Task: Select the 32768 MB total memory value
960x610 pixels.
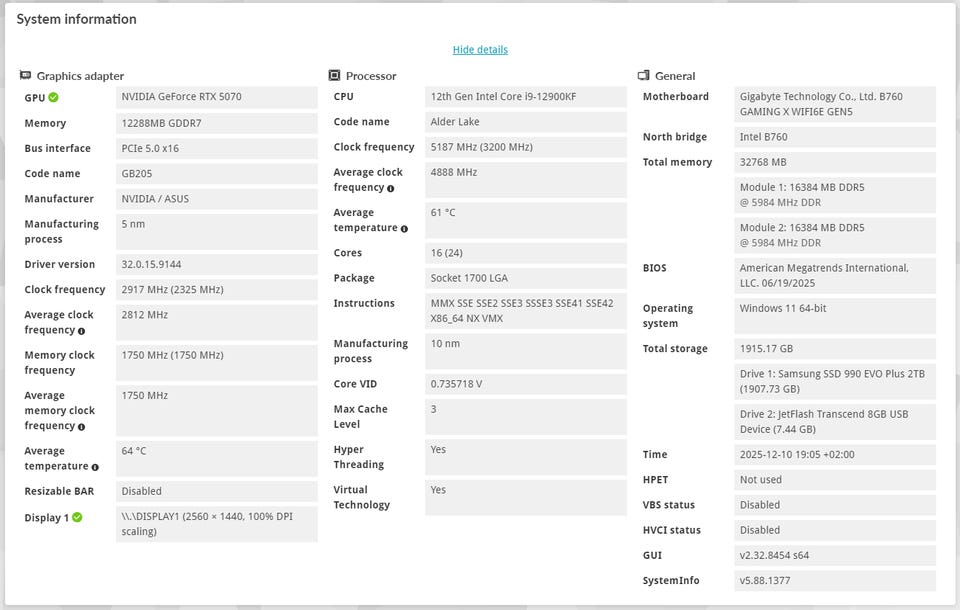Action: point(835,162)
